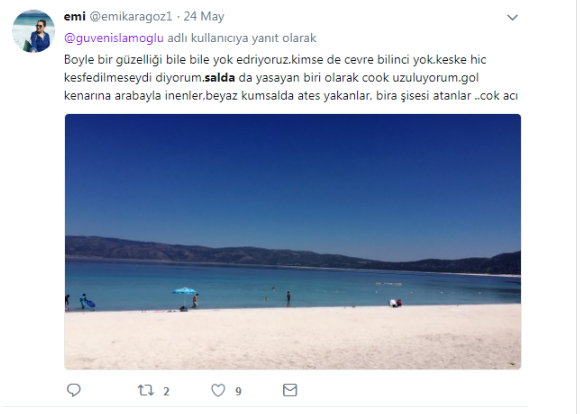
Task: Open the tweet permalink dated 24 May
Action: pos(204,16)
